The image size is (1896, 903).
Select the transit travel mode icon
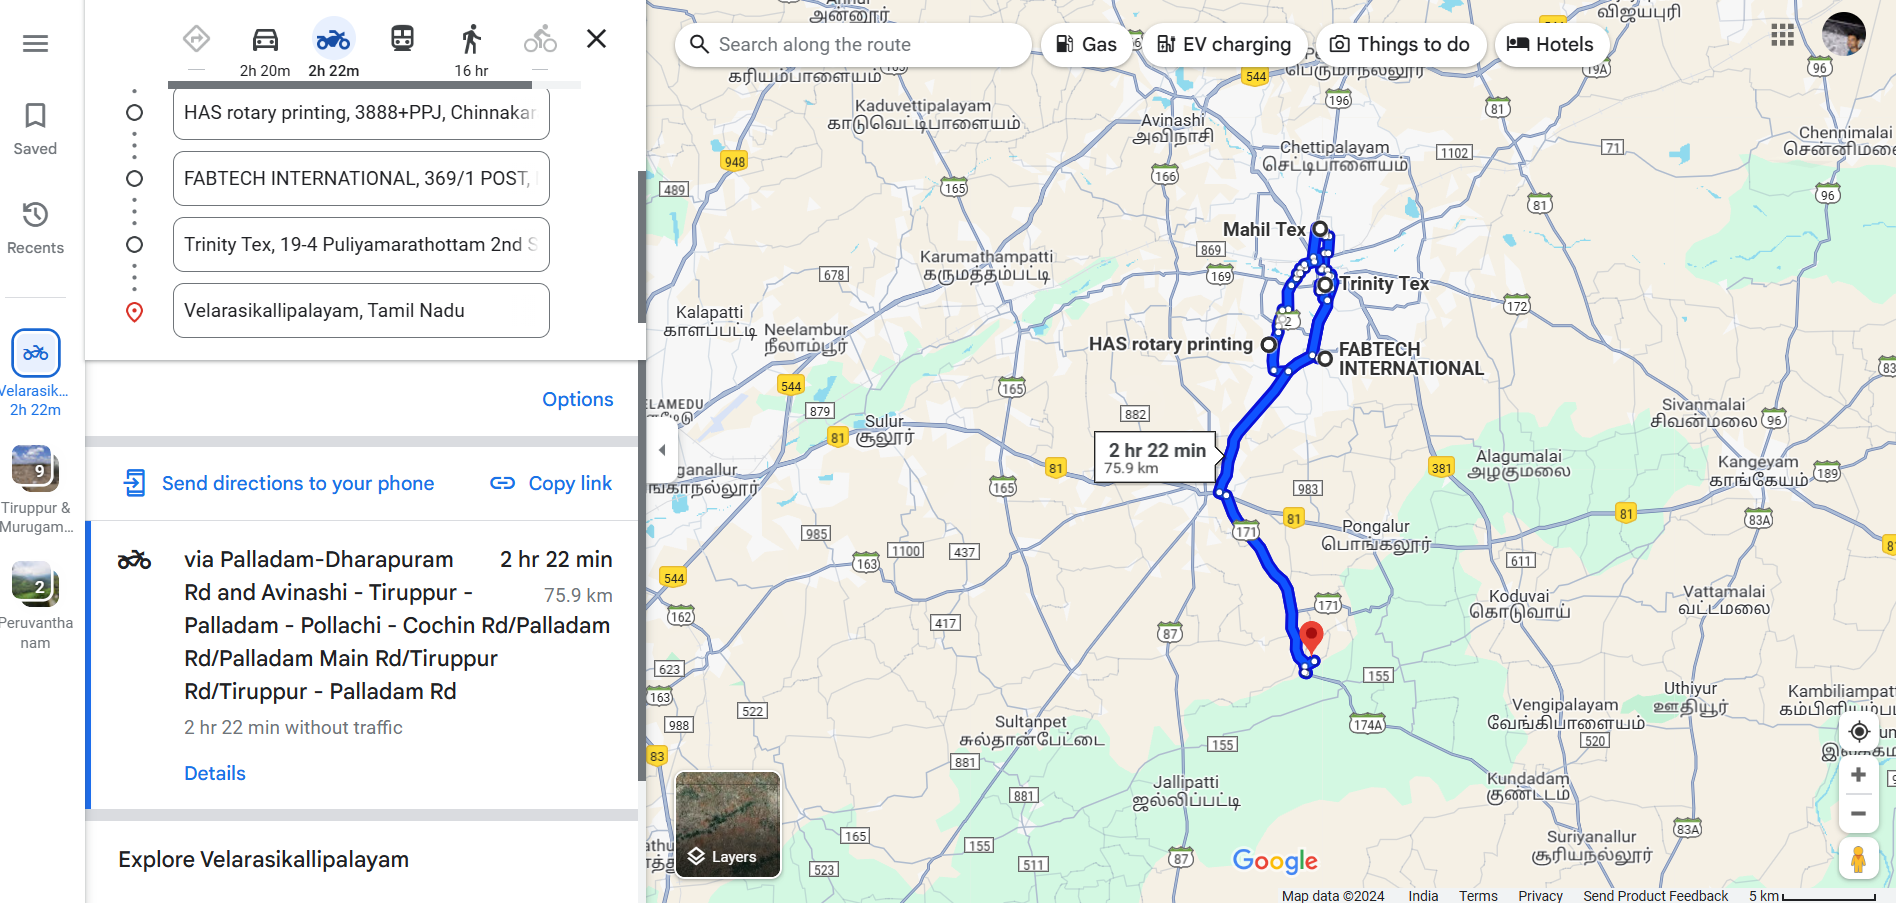[402, 39]
